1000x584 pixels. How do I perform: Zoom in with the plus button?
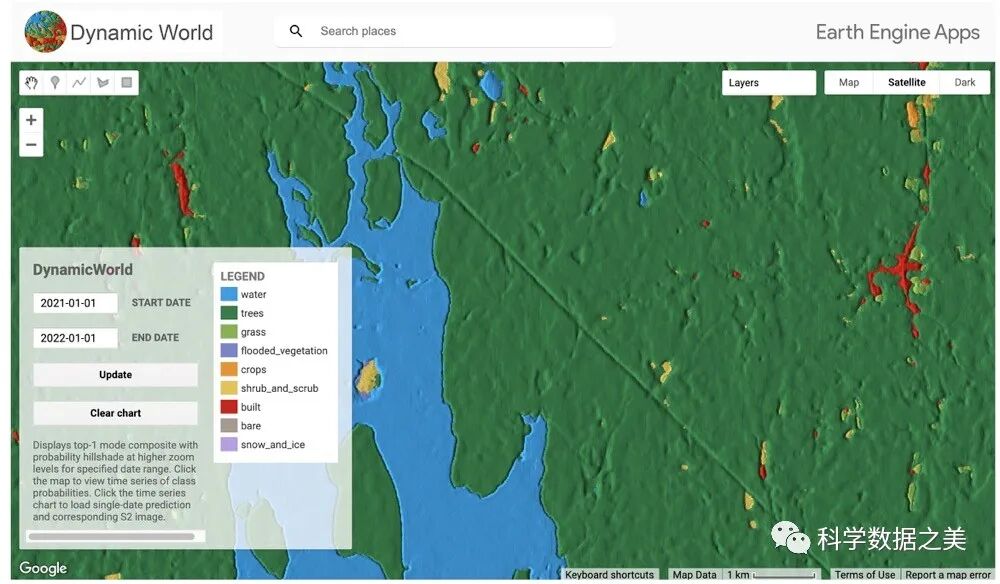[x=32, y=120]
